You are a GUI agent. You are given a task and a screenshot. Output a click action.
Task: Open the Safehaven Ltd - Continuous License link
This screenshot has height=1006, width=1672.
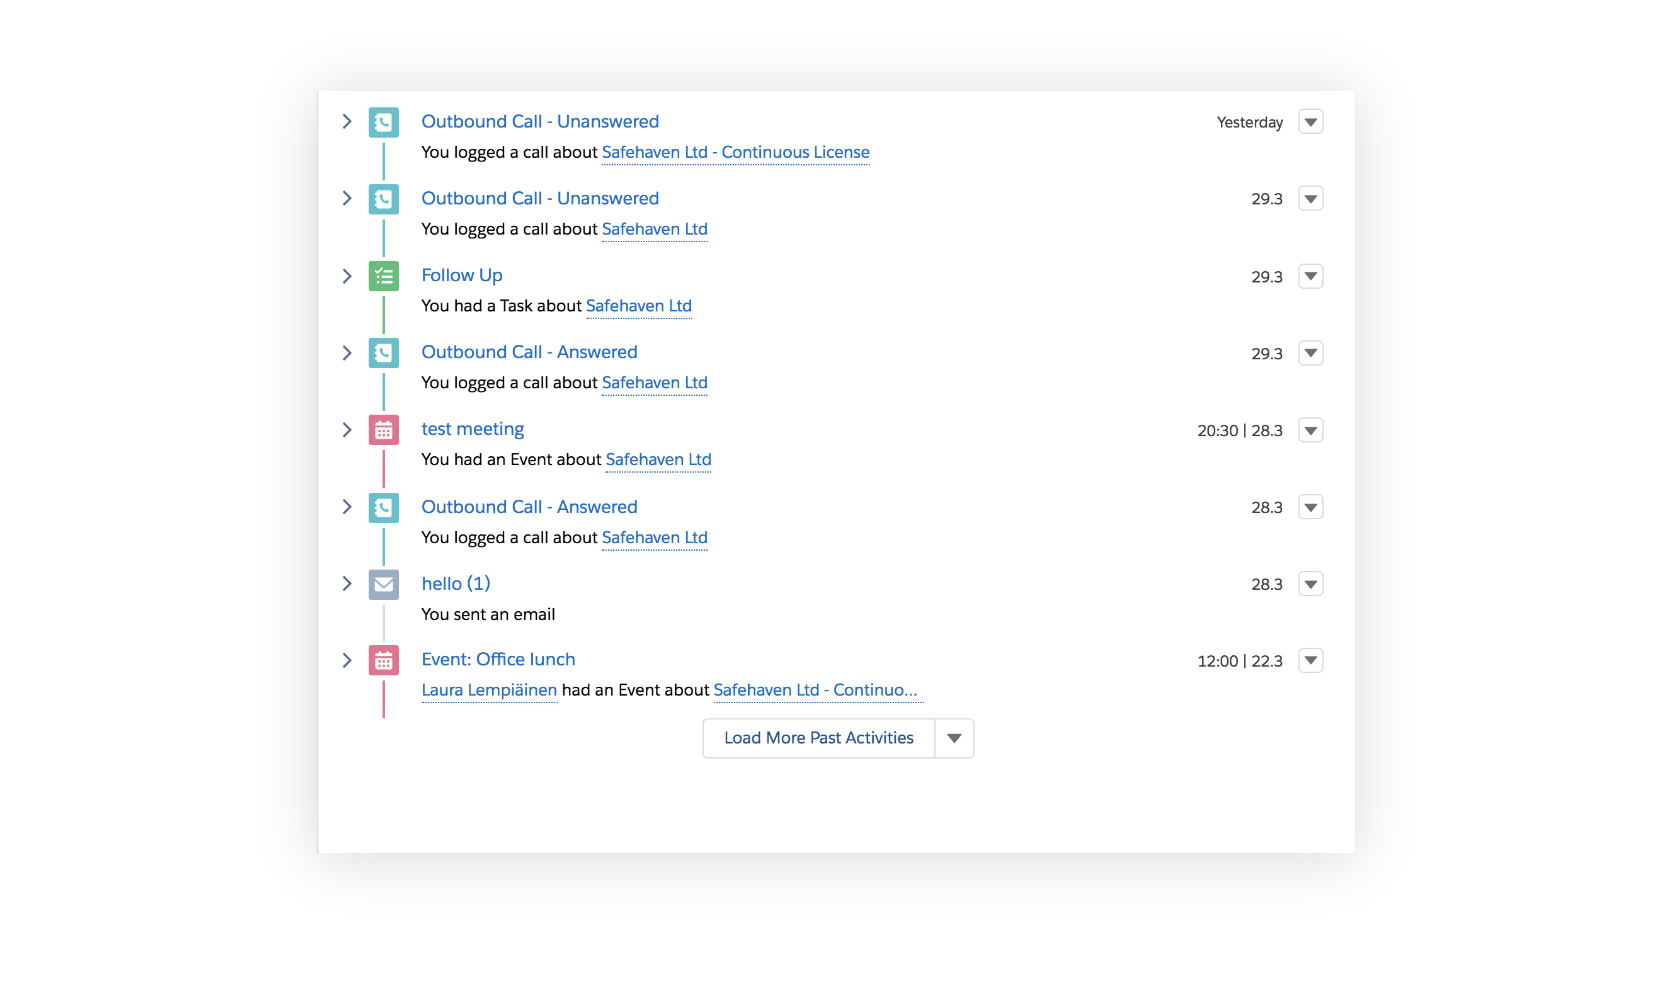click(735, 152)
